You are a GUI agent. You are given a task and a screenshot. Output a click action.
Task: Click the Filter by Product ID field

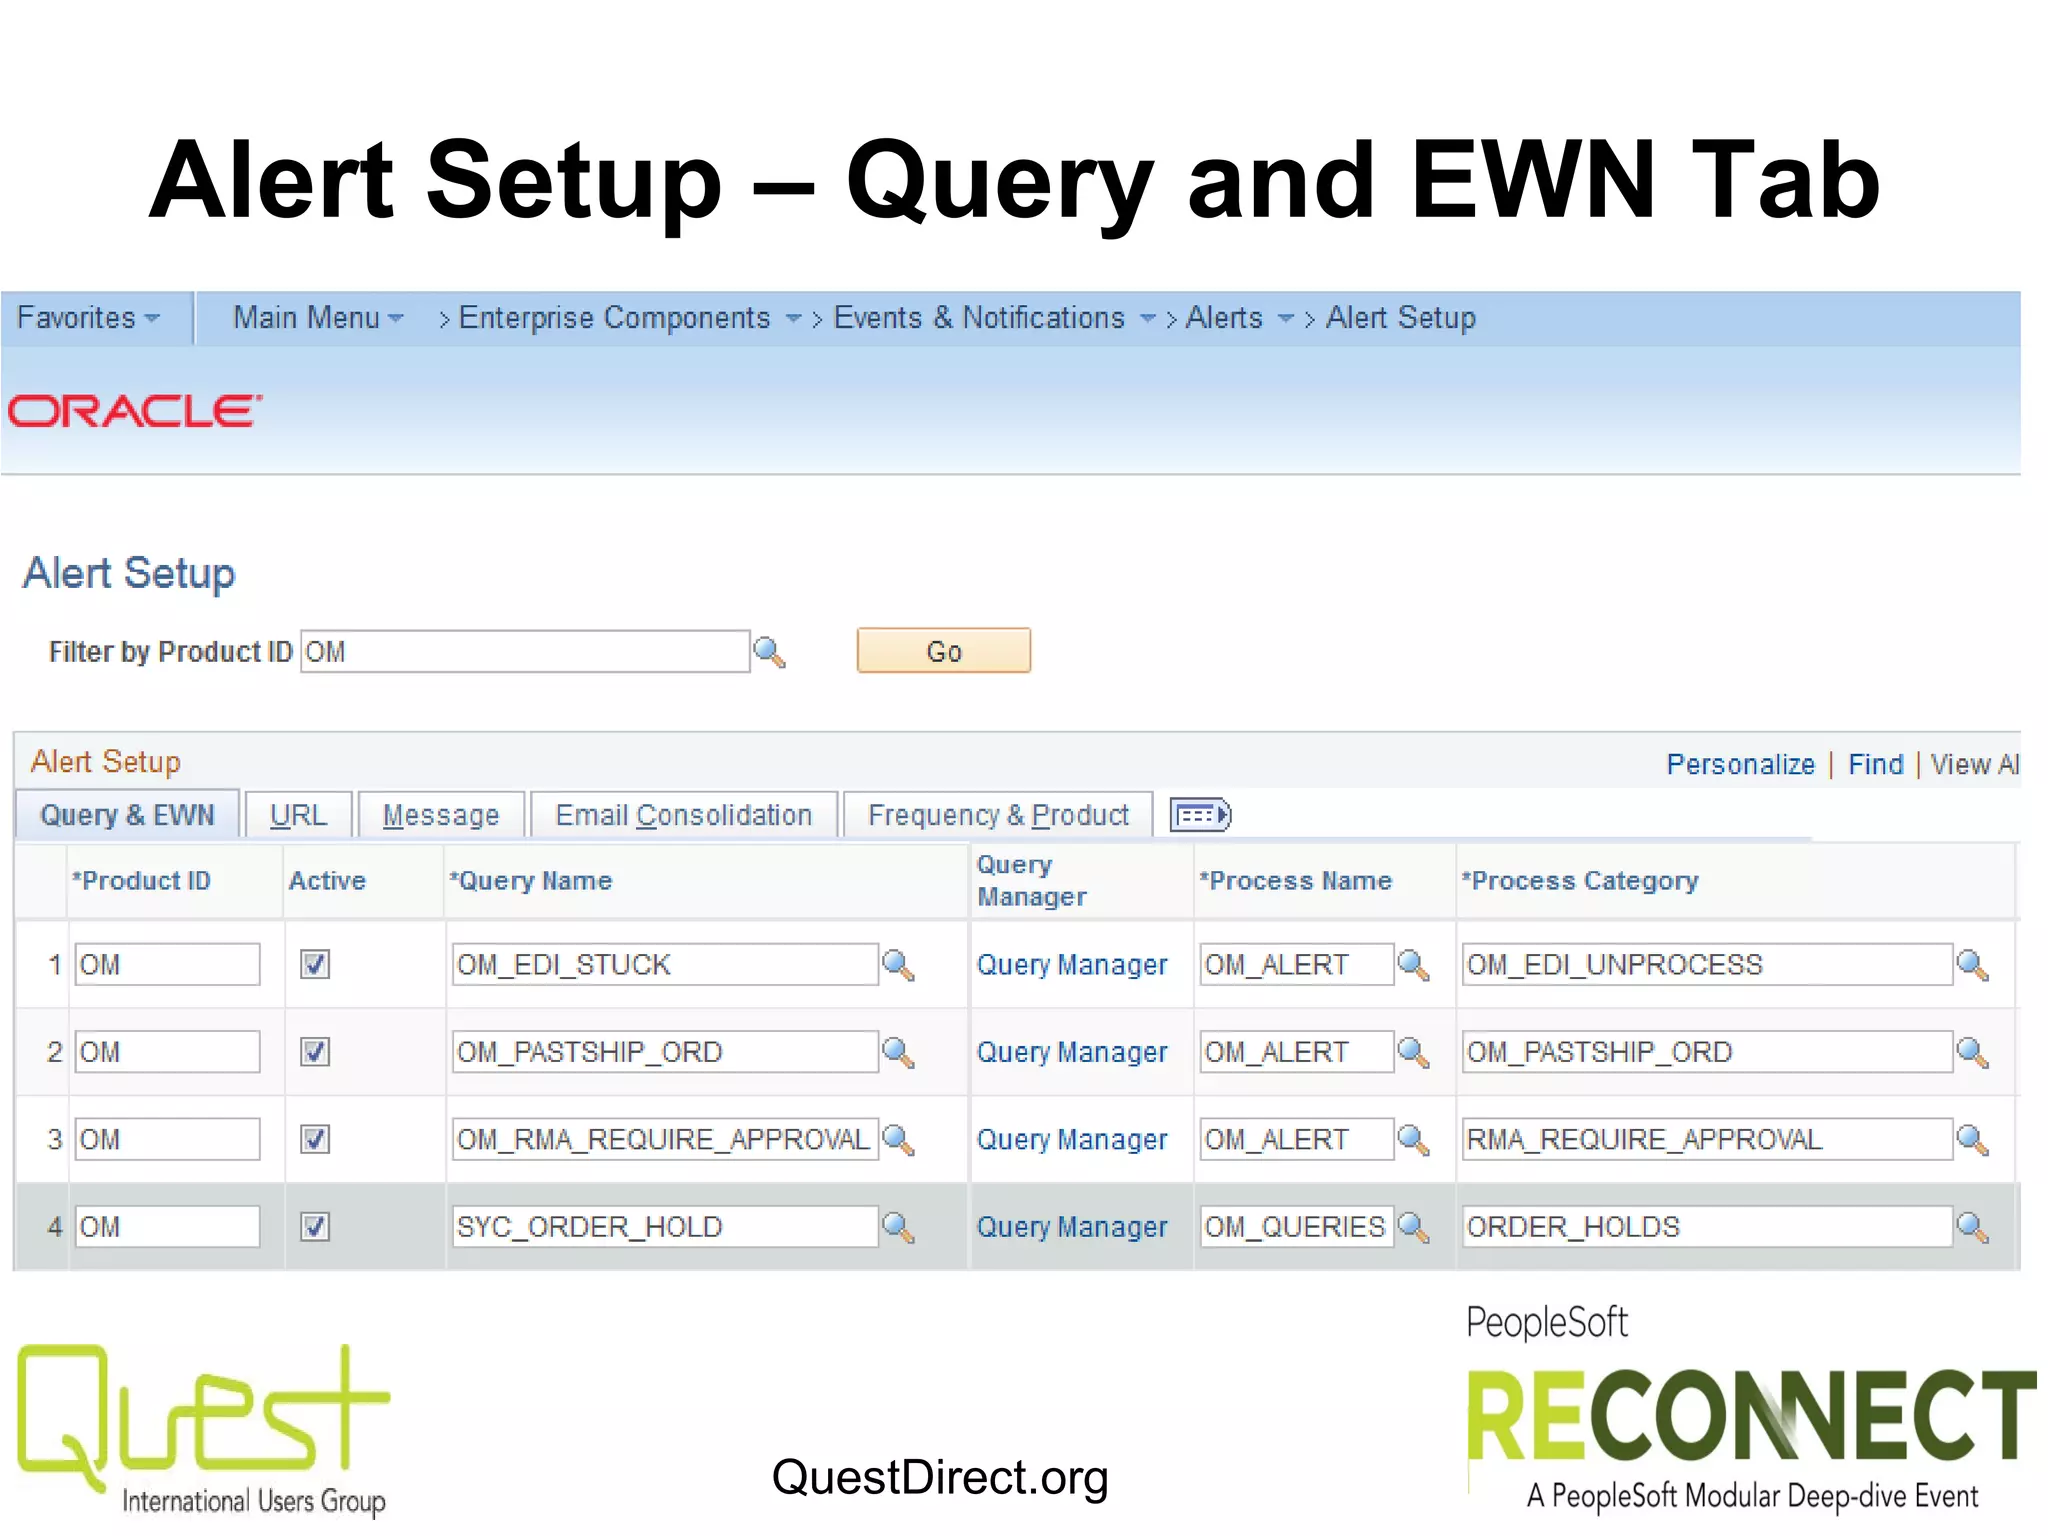[x=525, y=652]
